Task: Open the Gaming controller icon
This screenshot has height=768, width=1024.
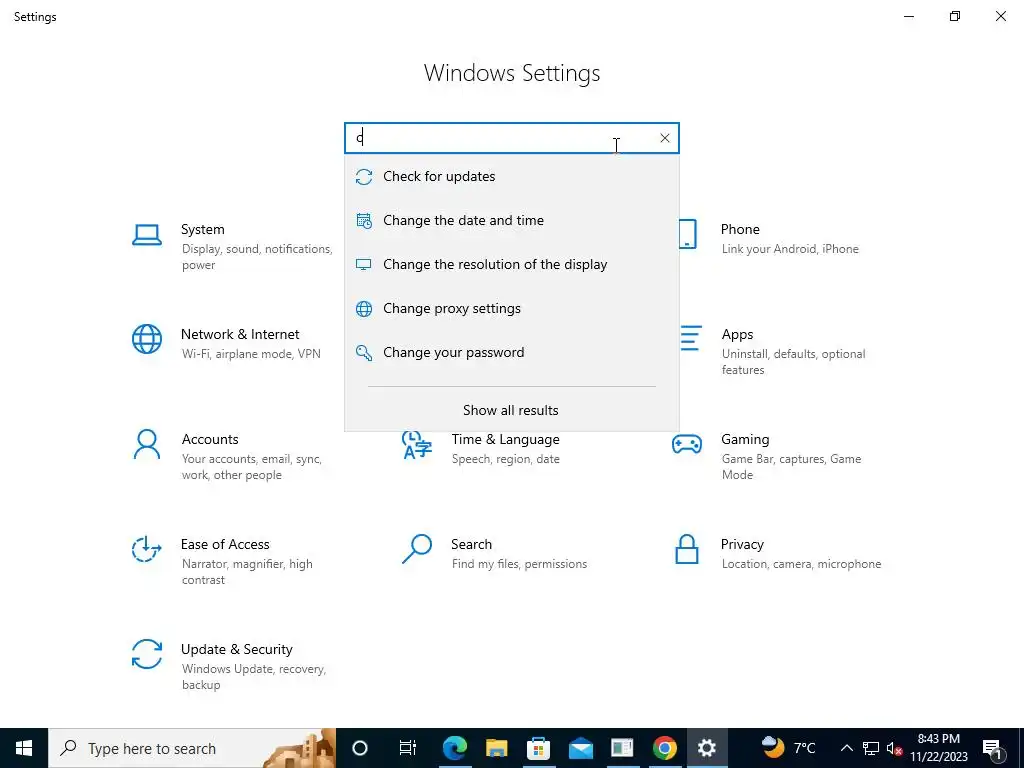Action: [687, 445]
